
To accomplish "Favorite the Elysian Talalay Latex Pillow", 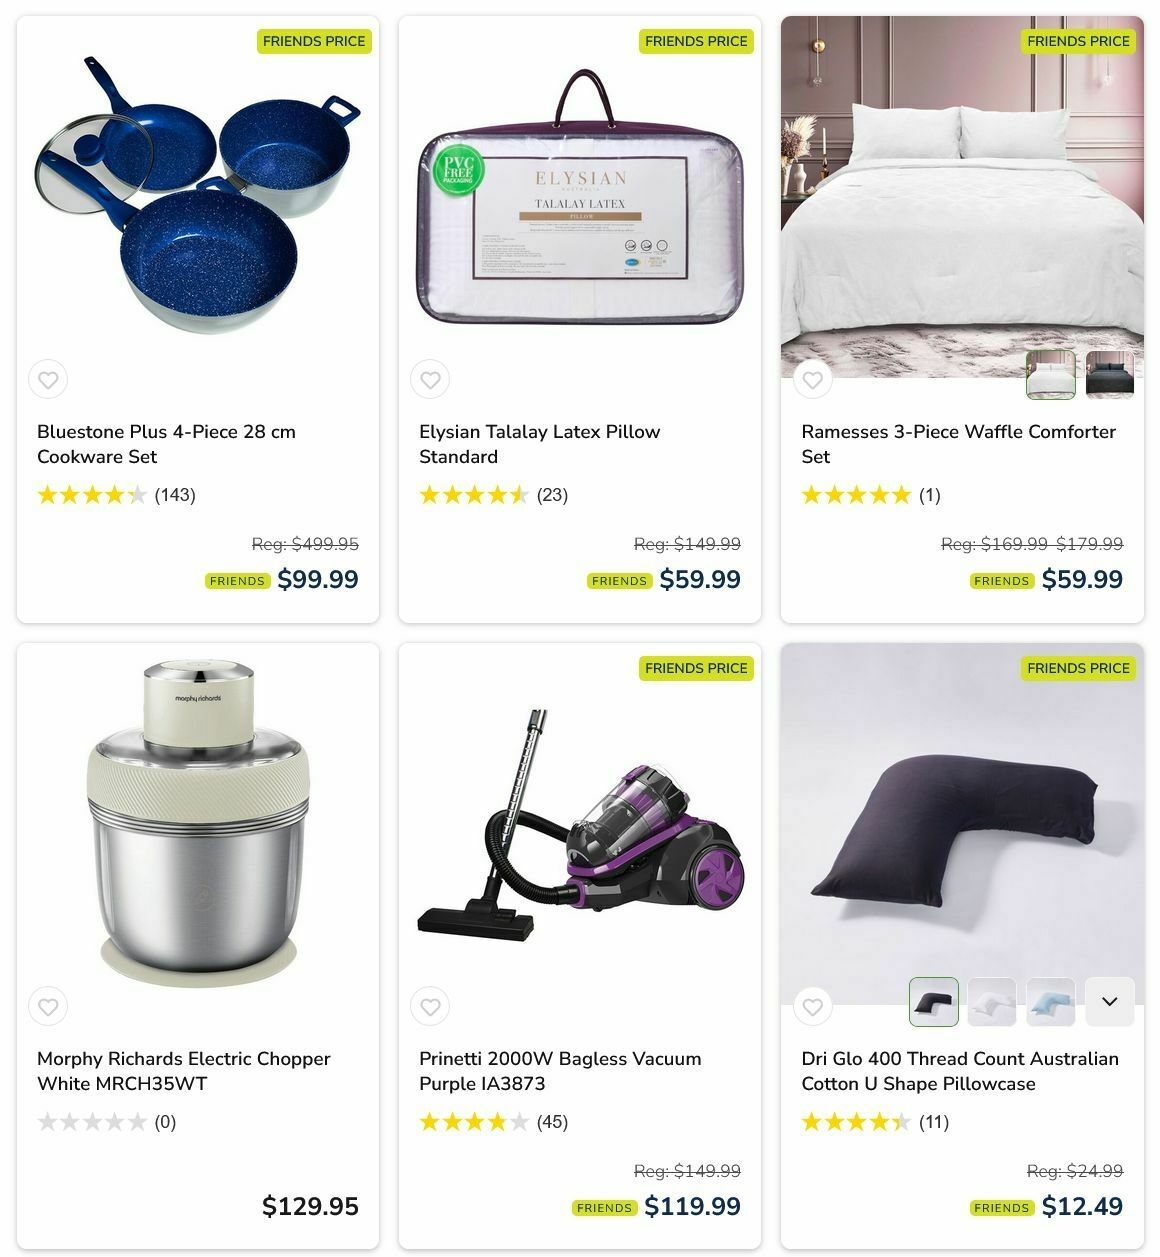I will [430, 380].
